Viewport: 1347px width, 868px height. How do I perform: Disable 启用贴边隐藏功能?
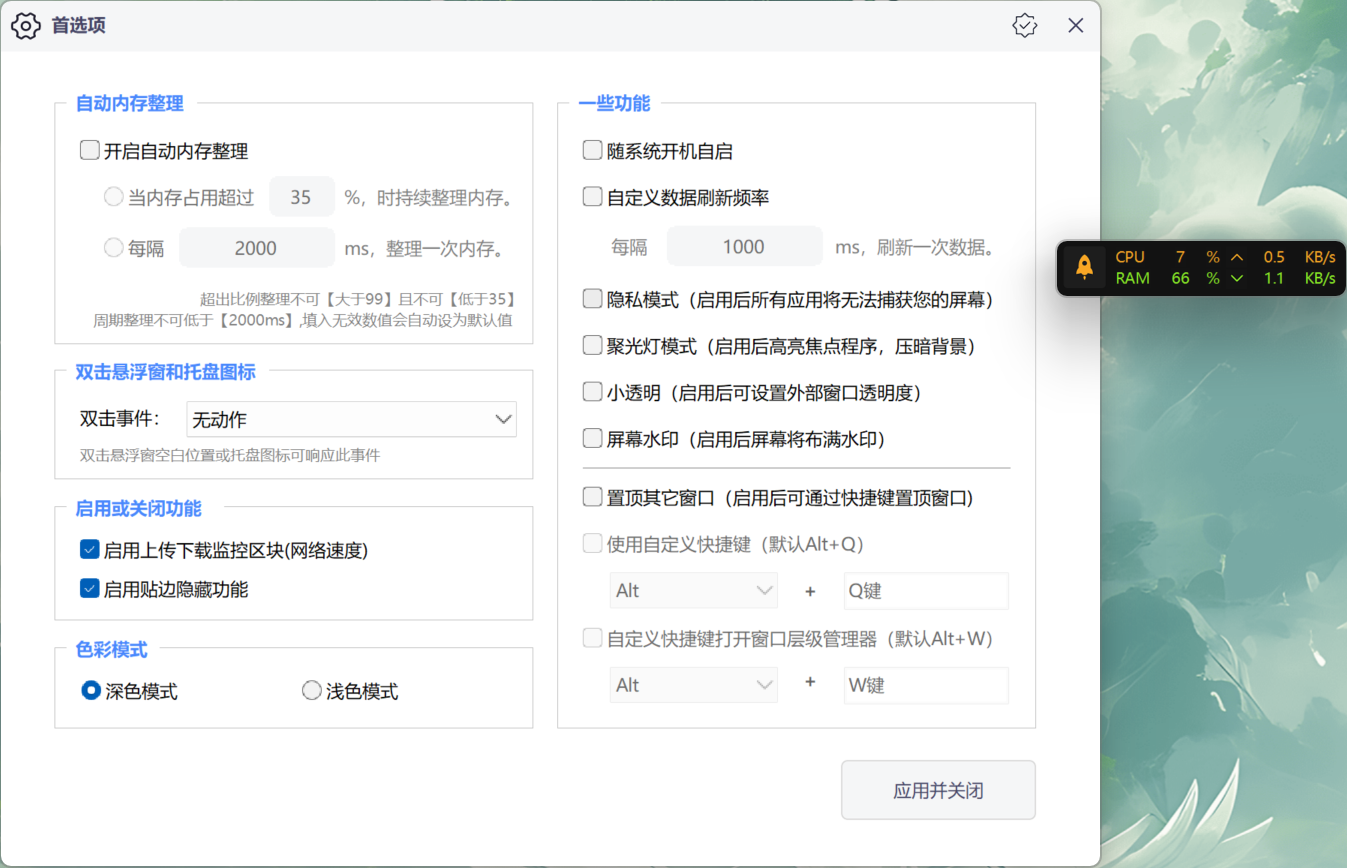(89, 589)
